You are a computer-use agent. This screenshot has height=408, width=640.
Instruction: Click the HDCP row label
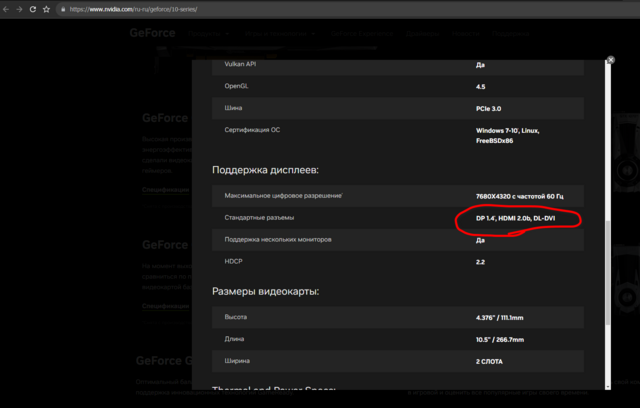pos(235,261)
